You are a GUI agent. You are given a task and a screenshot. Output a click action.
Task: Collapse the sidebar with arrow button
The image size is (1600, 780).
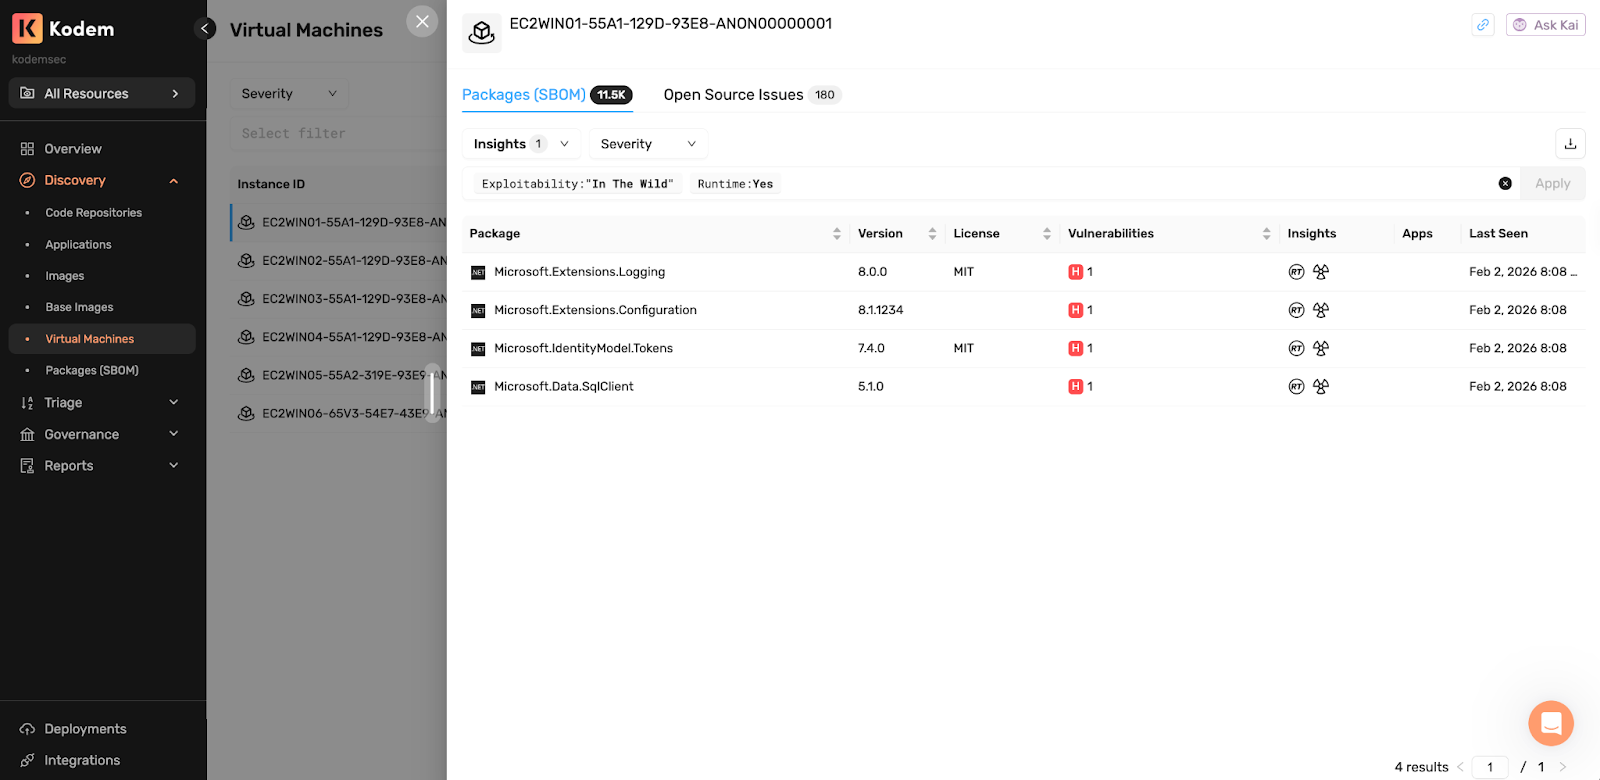point(205,28)
